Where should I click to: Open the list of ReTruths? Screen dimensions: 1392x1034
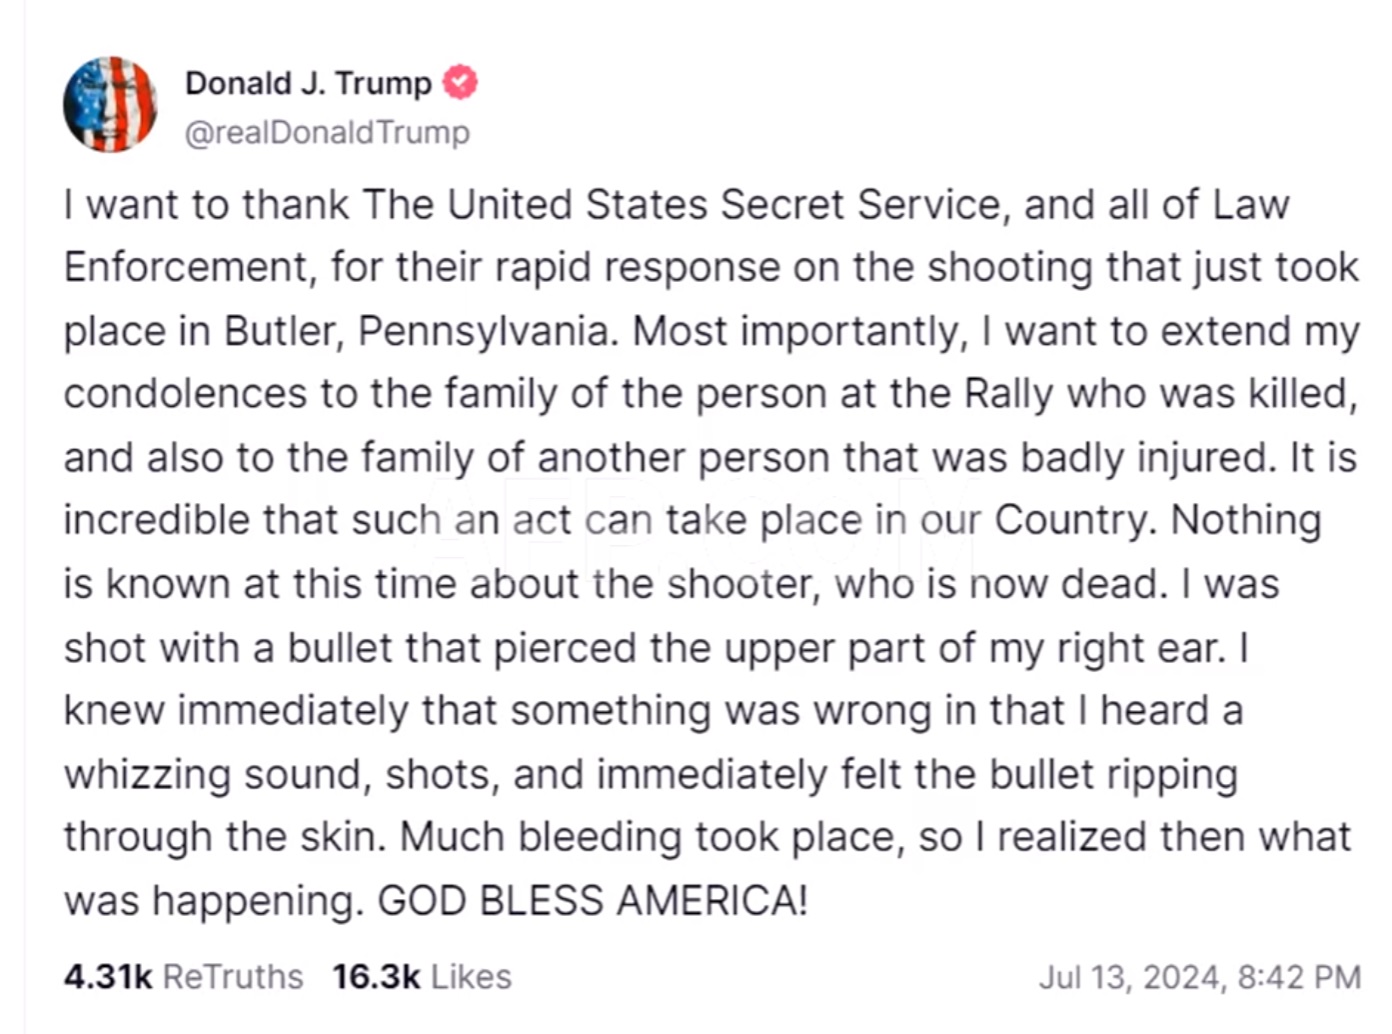233,977
